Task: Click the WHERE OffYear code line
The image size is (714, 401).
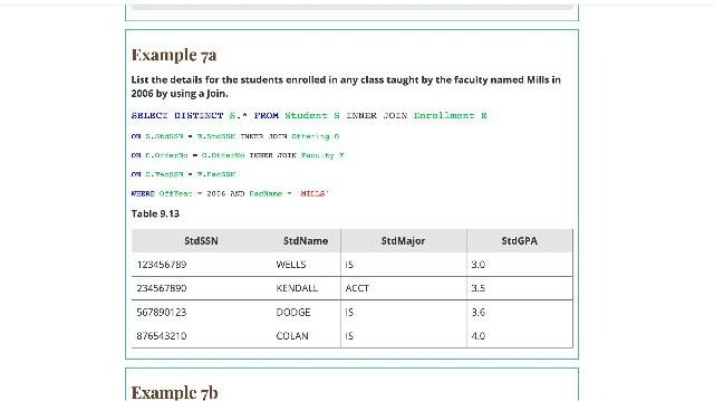Action: pos(230,193)
